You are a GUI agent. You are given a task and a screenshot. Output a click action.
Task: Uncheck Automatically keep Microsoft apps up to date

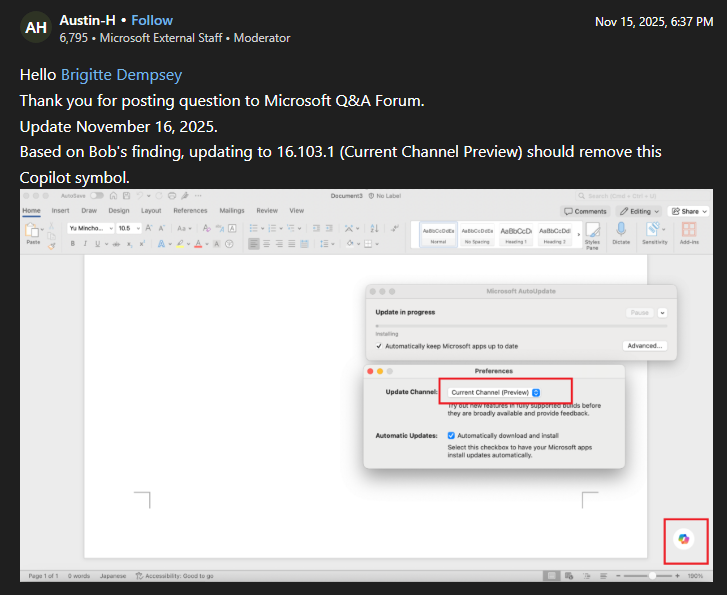[379, 346]
